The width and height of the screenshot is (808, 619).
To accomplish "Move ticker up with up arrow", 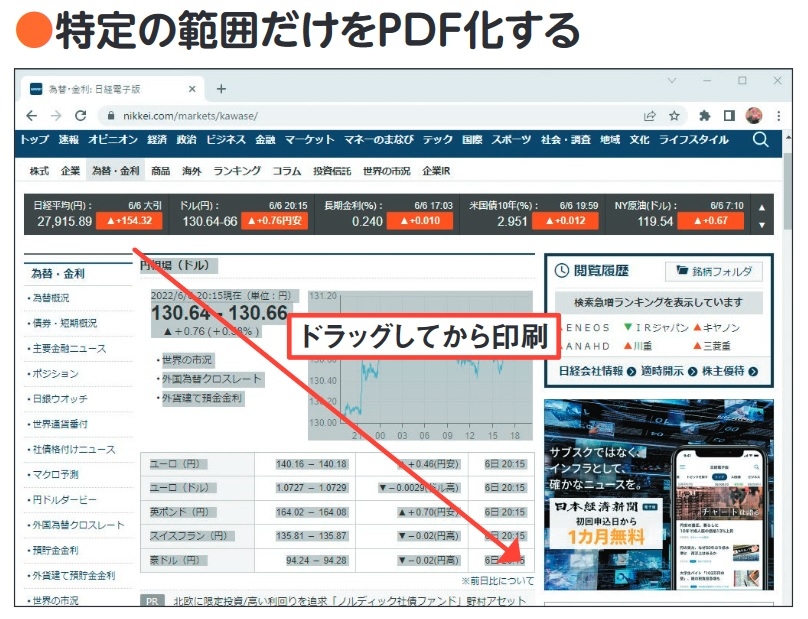I will point(762,207).
